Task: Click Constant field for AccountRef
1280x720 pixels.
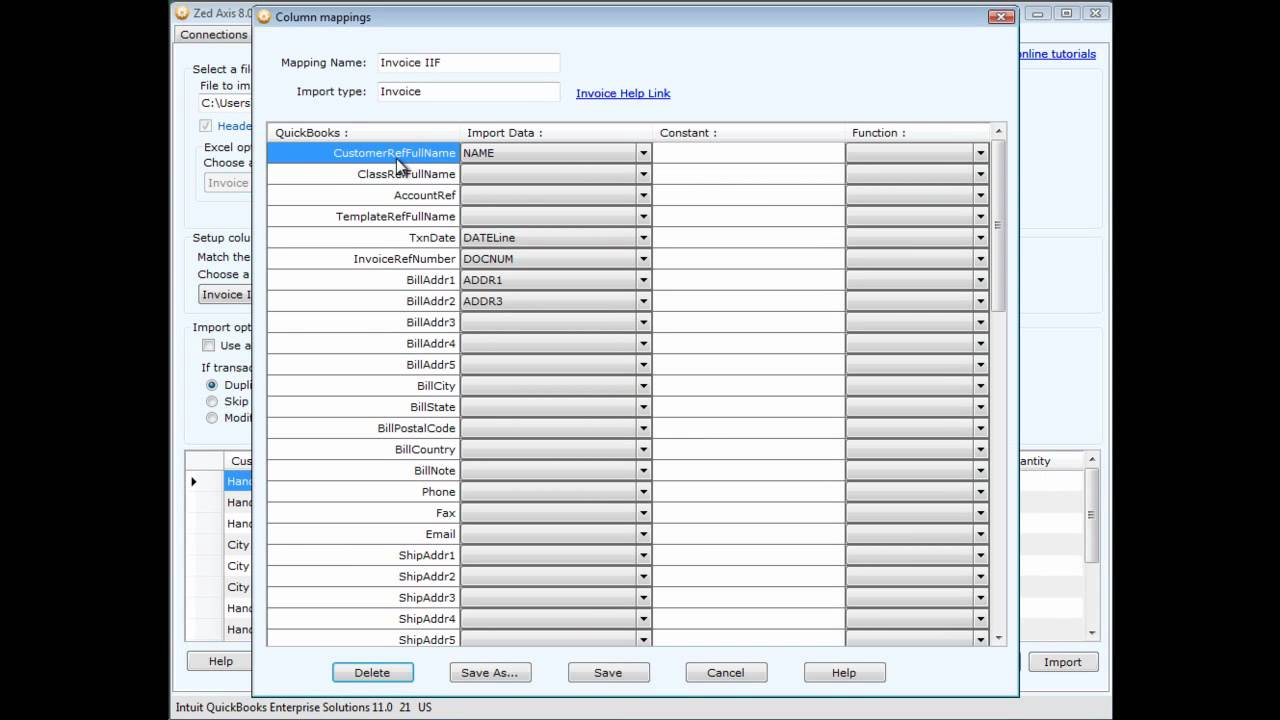Action: pyautogui.click(x=749, y=195)
